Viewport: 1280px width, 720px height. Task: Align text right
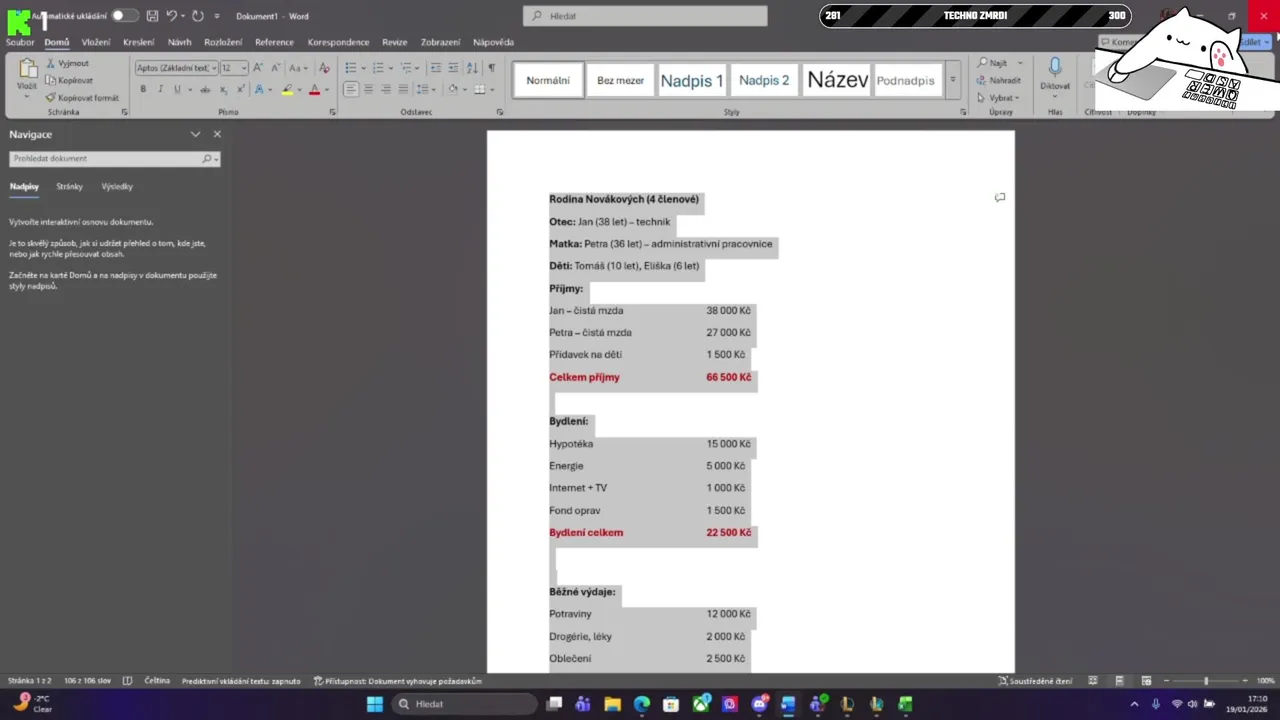coord(386,89)
